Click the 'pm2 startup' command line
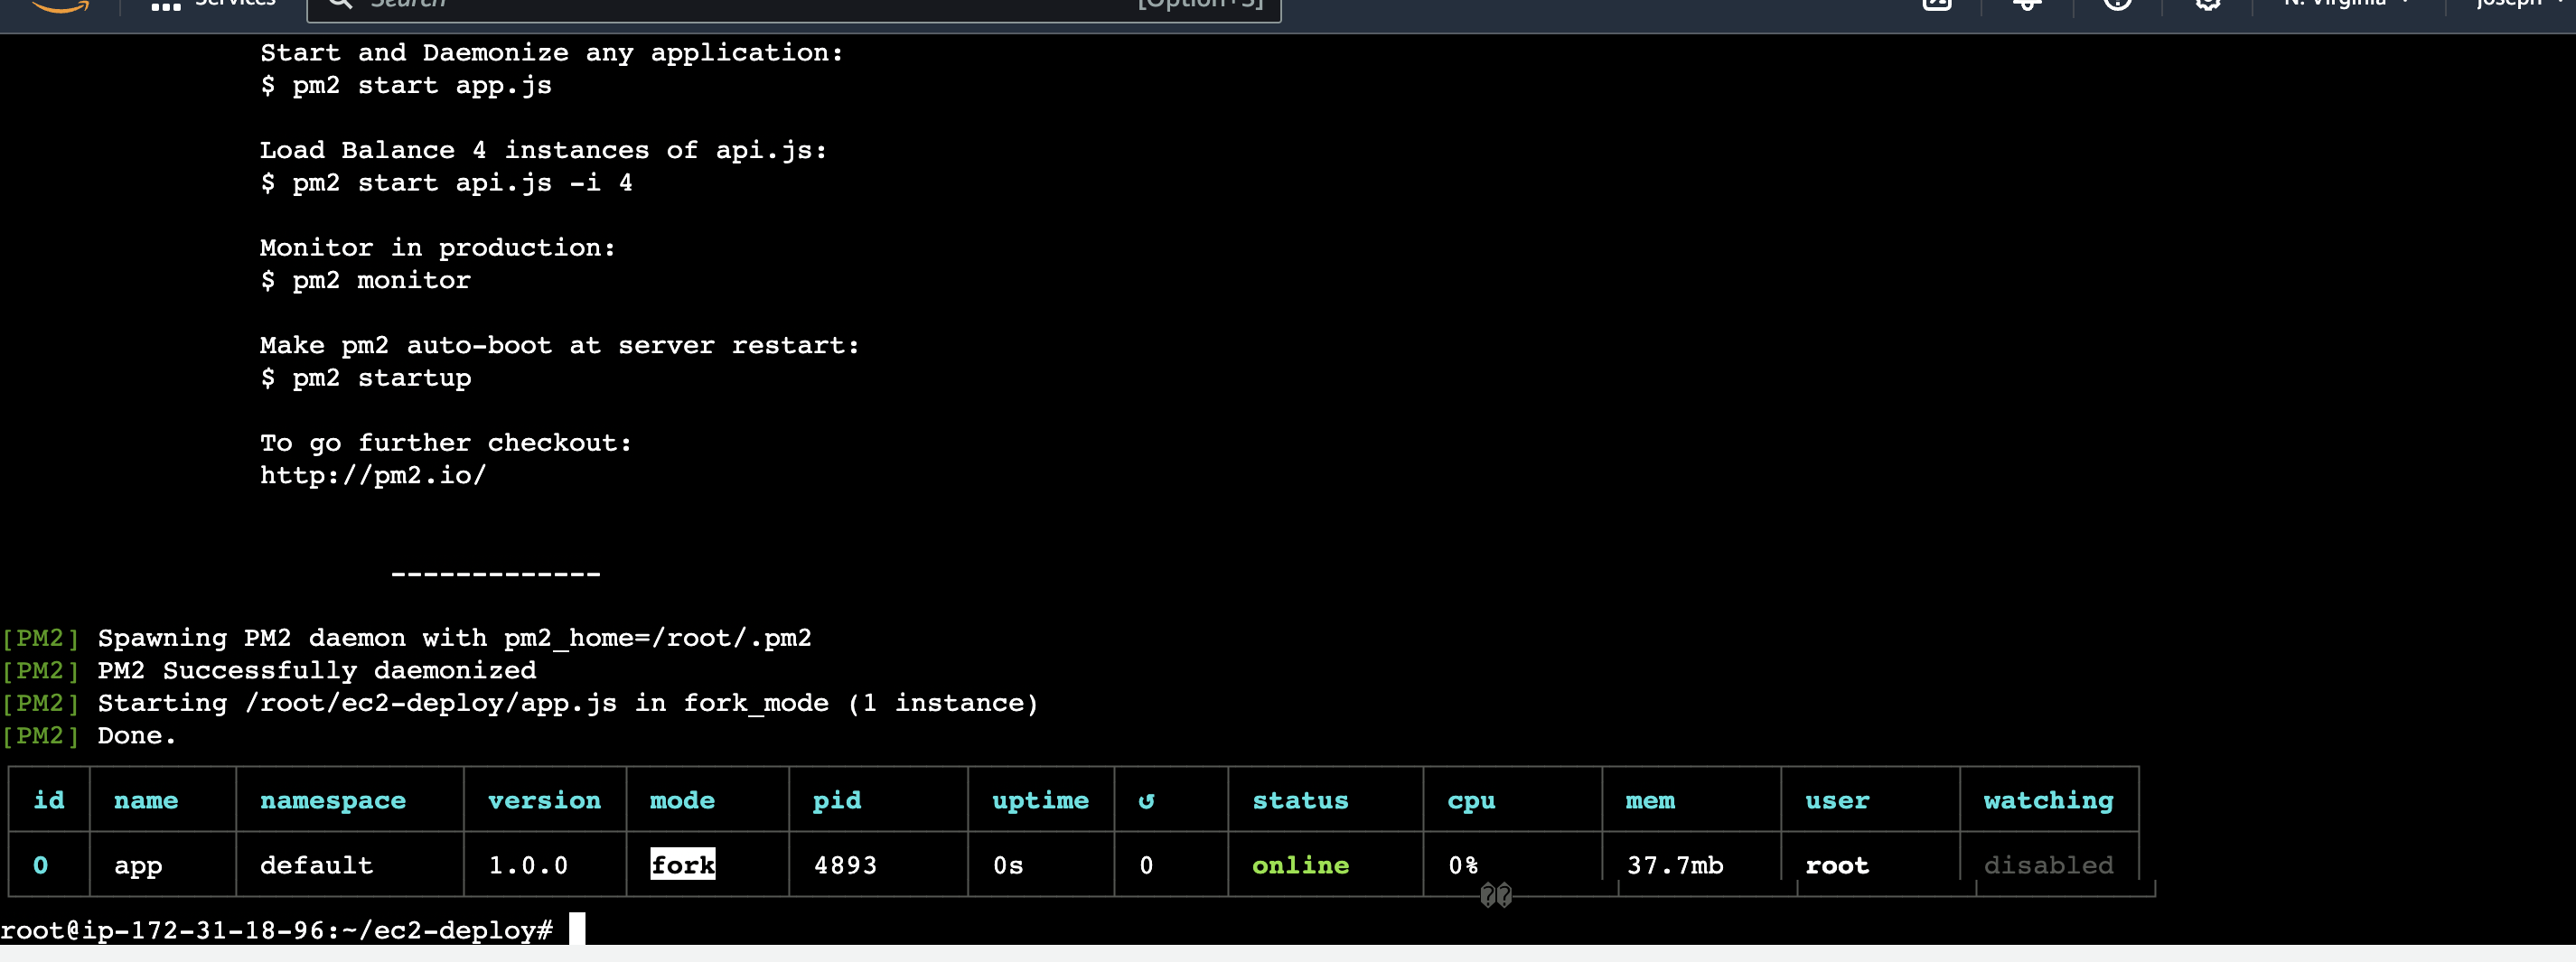2576x962 pixels. click(x=365, y=378)
